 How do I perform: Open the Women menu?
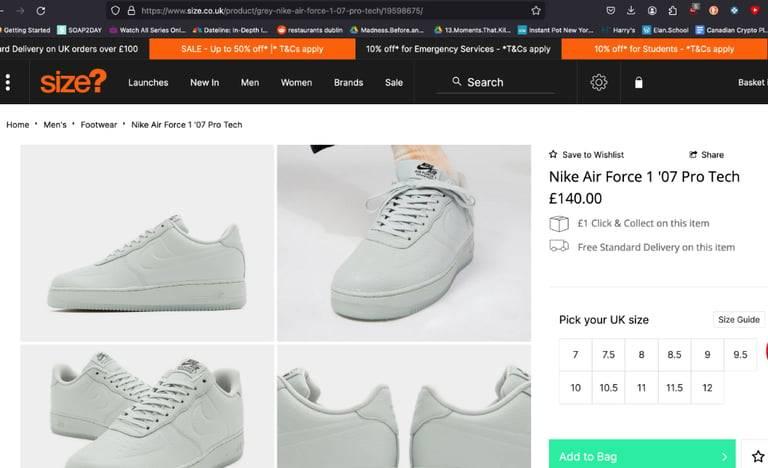pos(296,82)
